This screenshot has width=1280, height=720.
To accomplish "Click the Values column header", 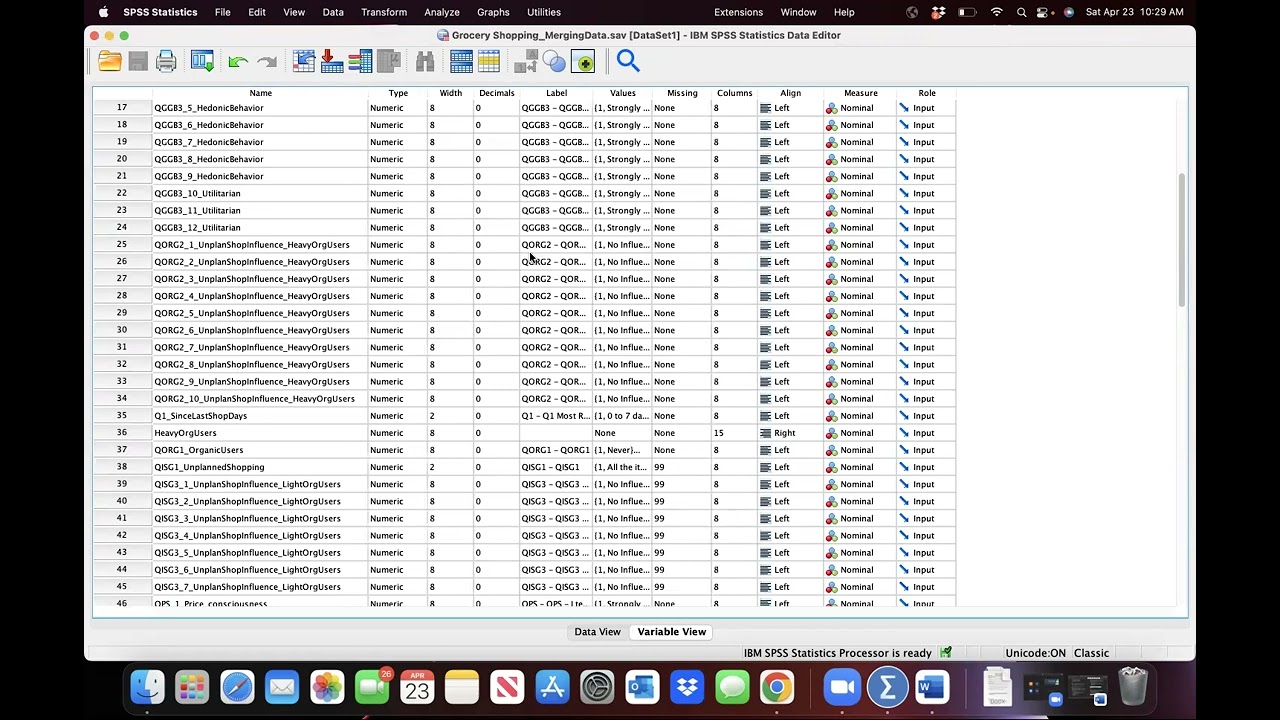I will tap(622, 93).
